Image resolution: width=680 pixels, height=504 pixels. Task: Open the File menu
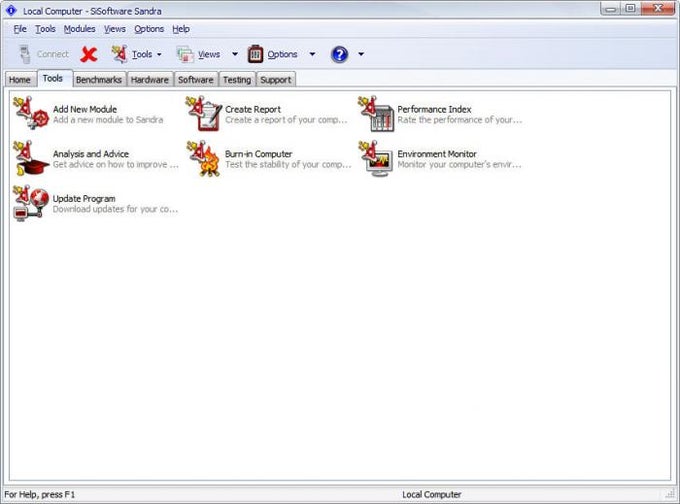pyautogui.click(x=20, y=29)
